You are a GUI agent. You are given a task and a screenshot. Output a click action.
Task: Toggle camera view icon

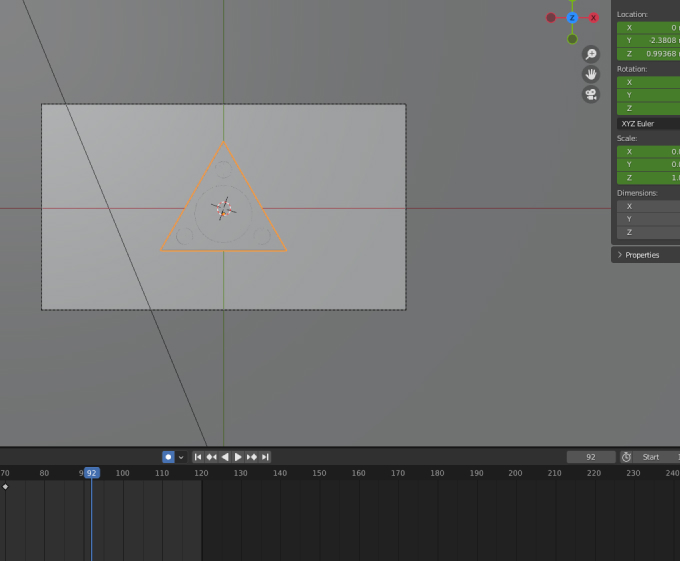click(x=591, y=94)
